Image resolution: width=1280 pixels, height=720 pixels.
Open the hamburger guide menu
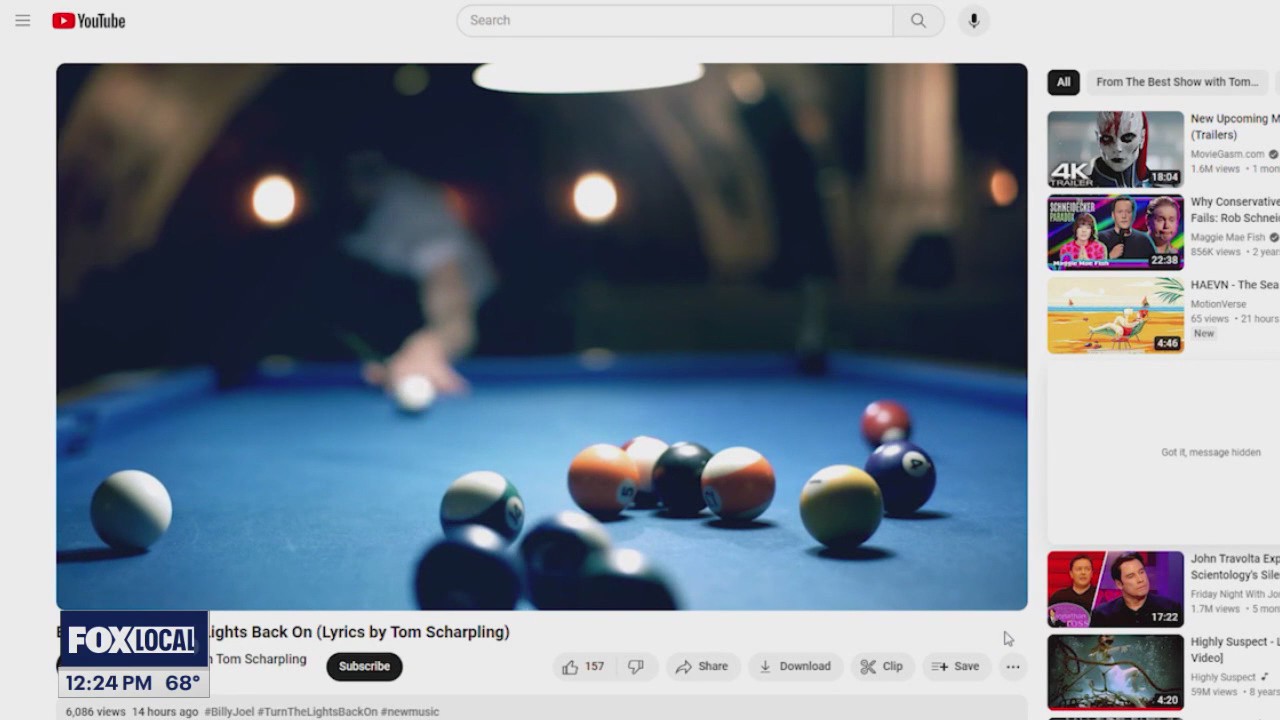pyautogui.click(x=22, y=20)
